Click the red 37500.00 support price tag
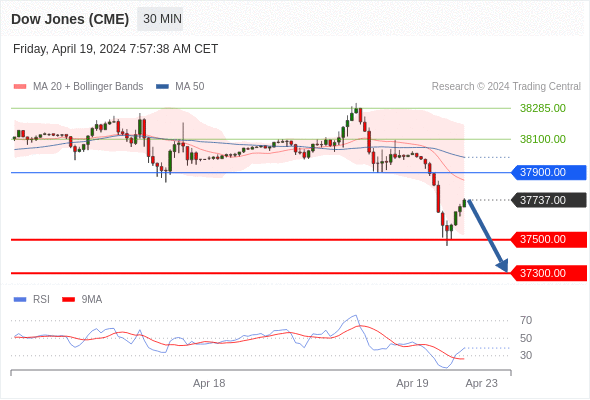This screenshot has width=590, height=400. click(x=549, y=239)
